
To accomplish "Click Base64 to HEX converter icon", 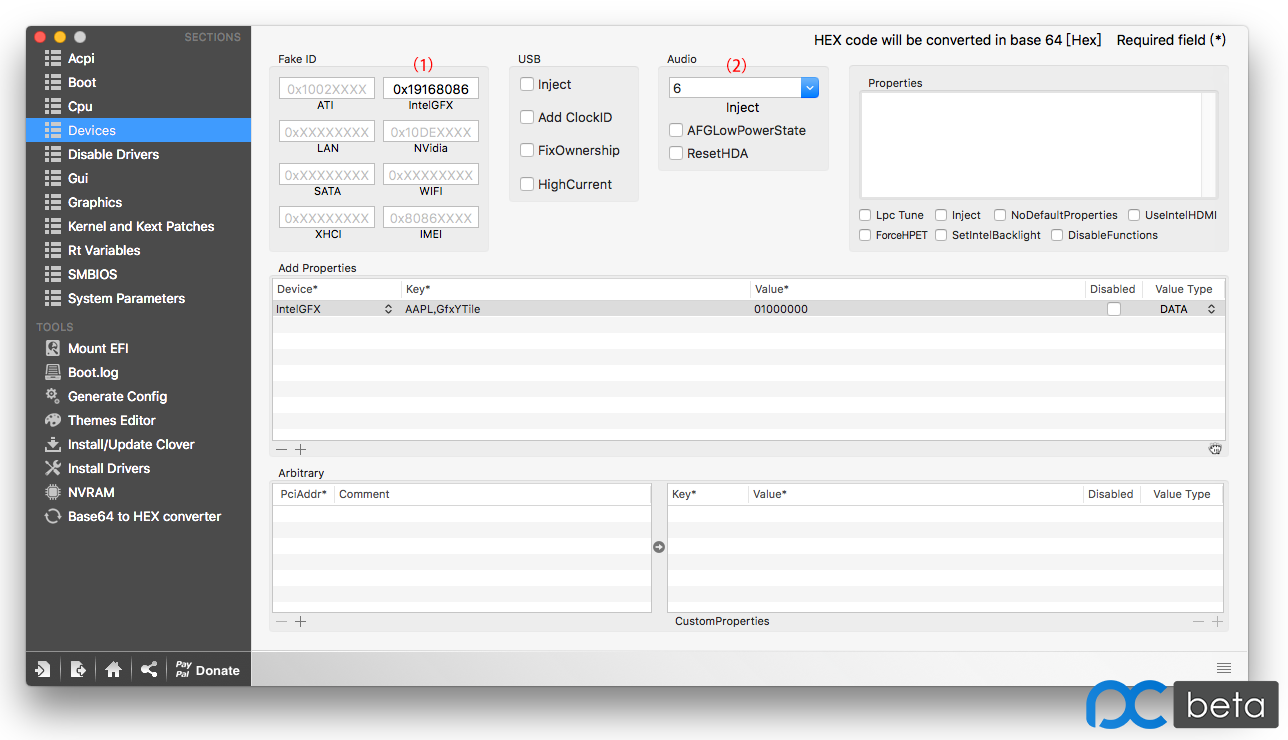I will [x=53, y=516].
